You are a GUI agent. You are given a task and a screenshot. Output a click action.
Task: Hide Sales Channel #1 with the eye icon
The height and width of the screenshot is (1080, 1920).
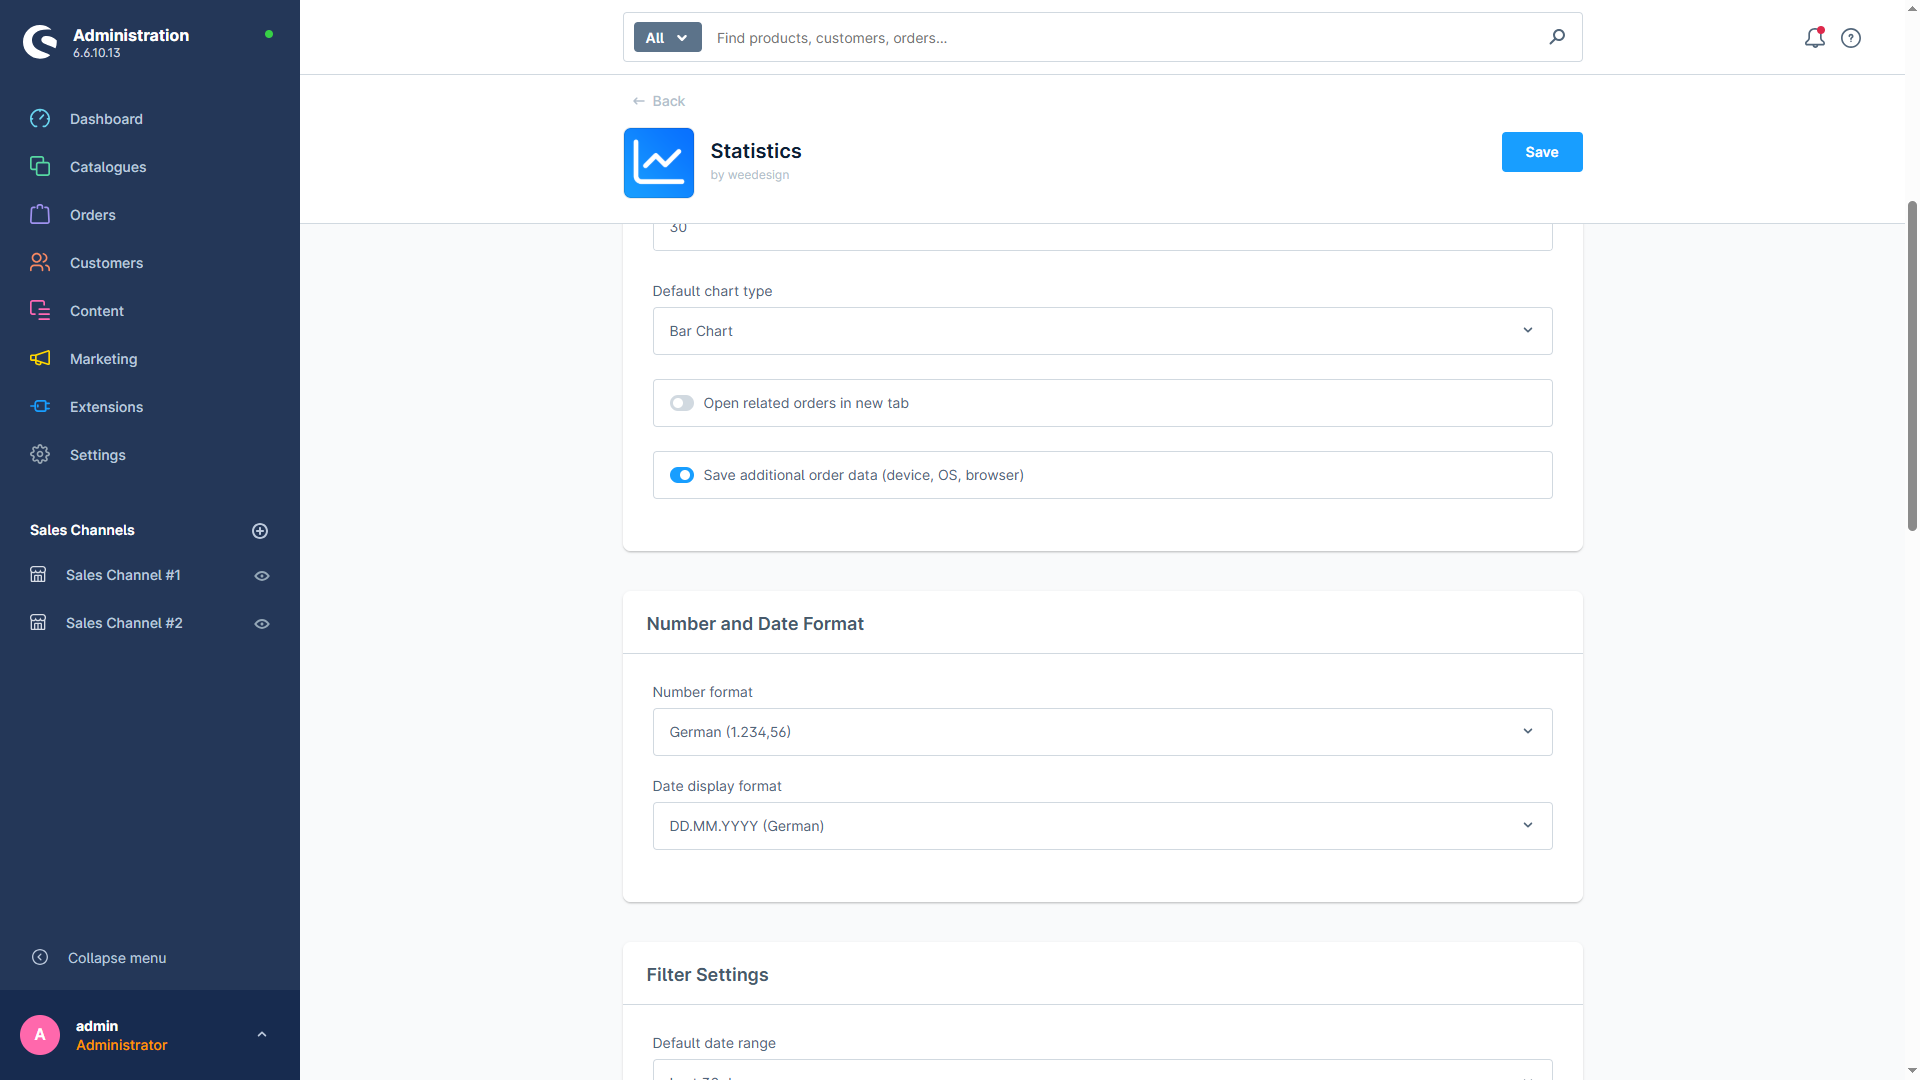[261, 576]
